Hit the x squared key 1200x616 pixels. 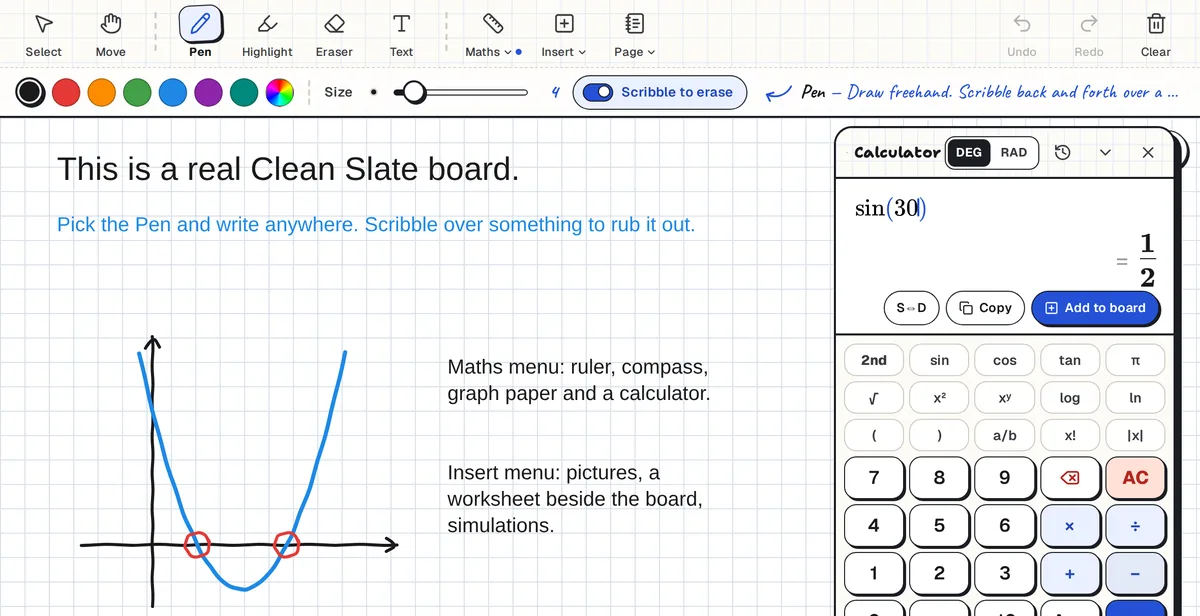(939, 398)
